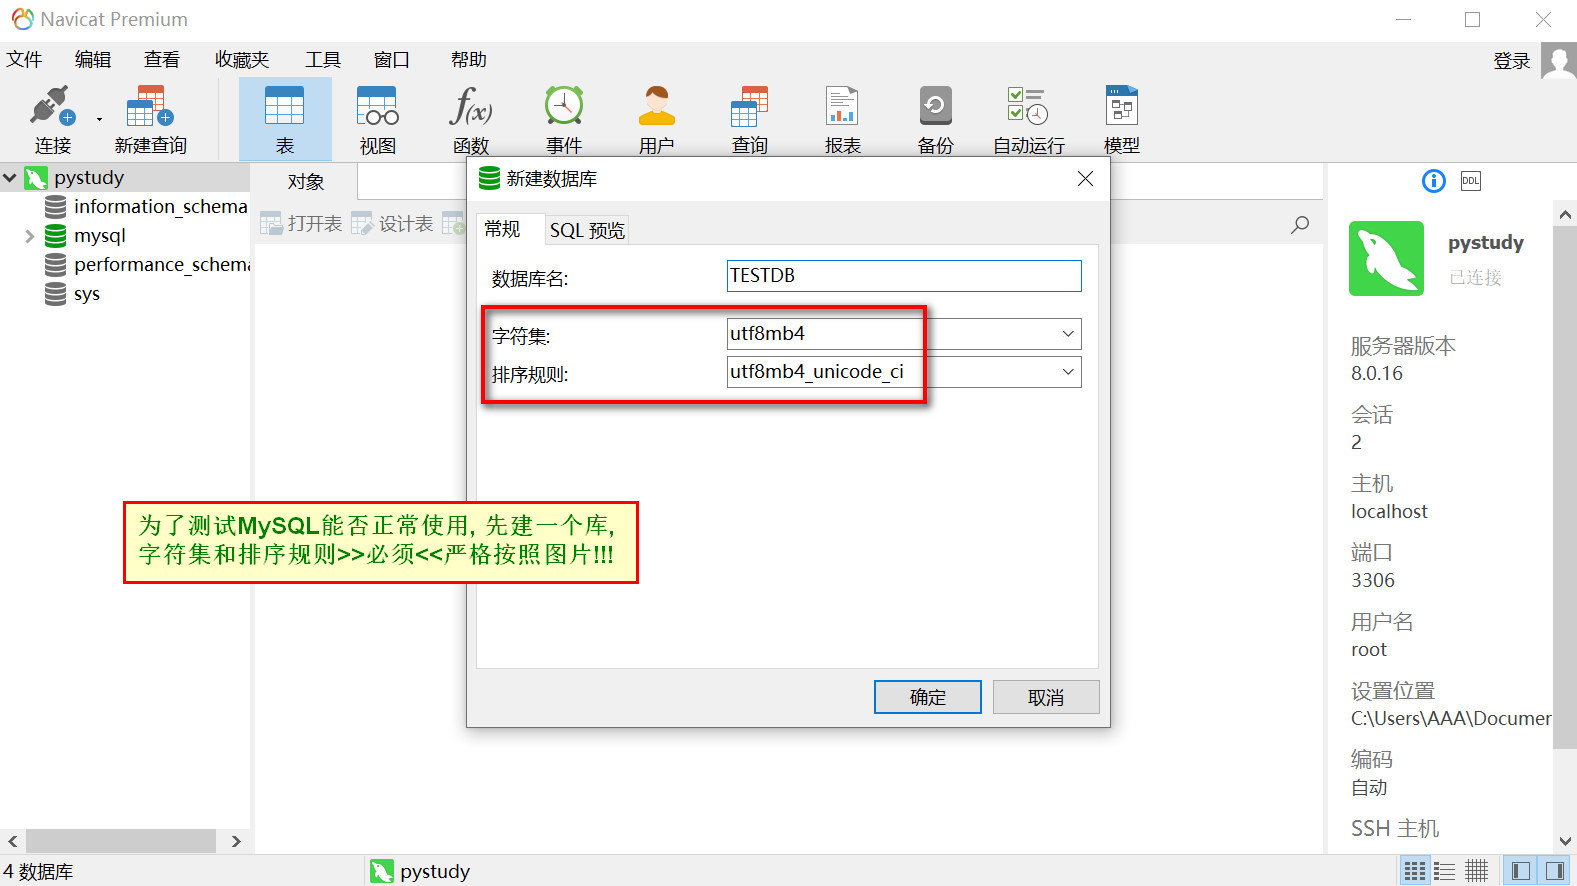Confirm with the 确定 button
1577x886 pixels.
point(928,697)
